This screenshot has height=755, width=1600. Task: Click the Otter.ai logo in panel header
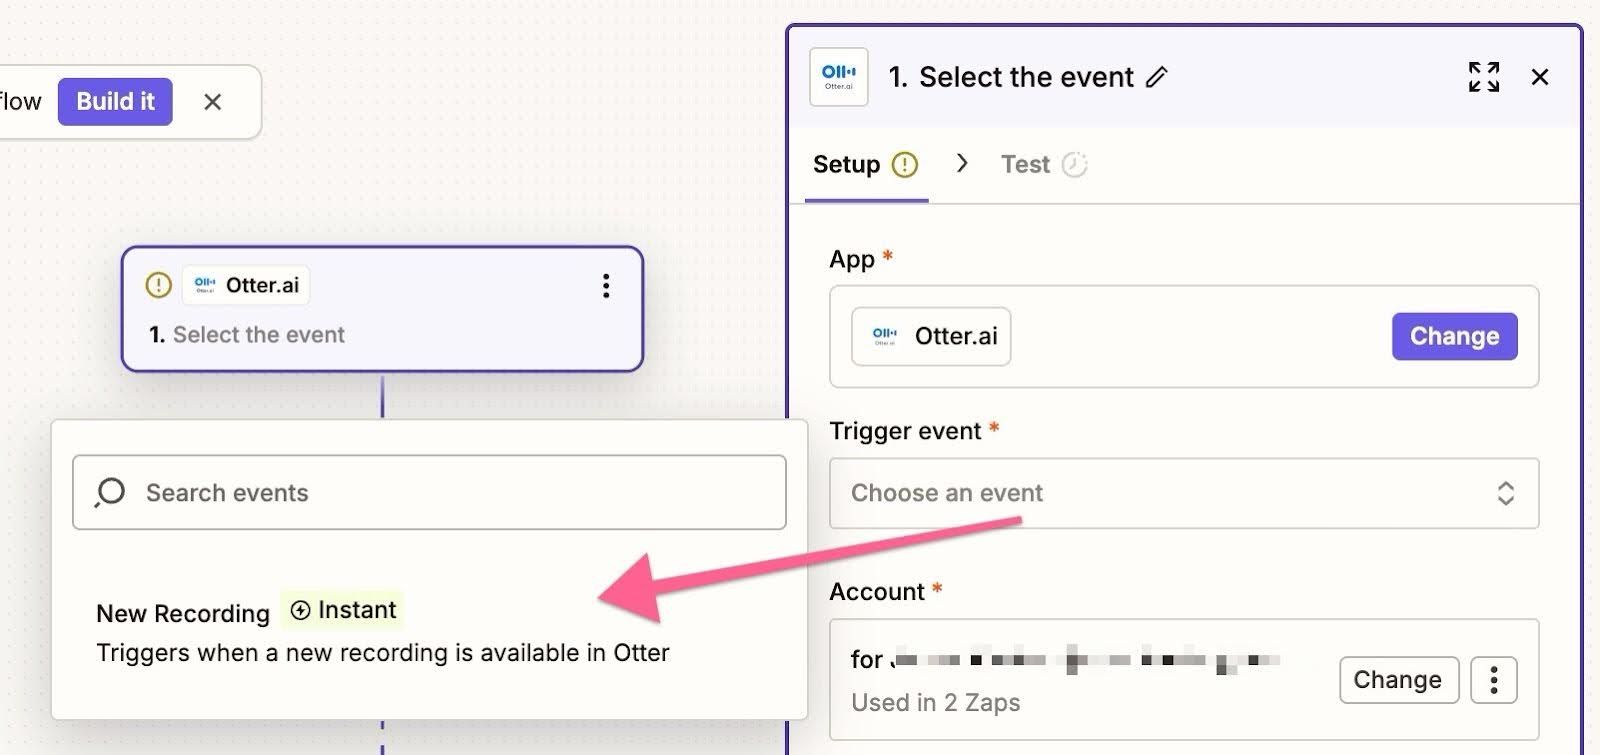(838, 77)
